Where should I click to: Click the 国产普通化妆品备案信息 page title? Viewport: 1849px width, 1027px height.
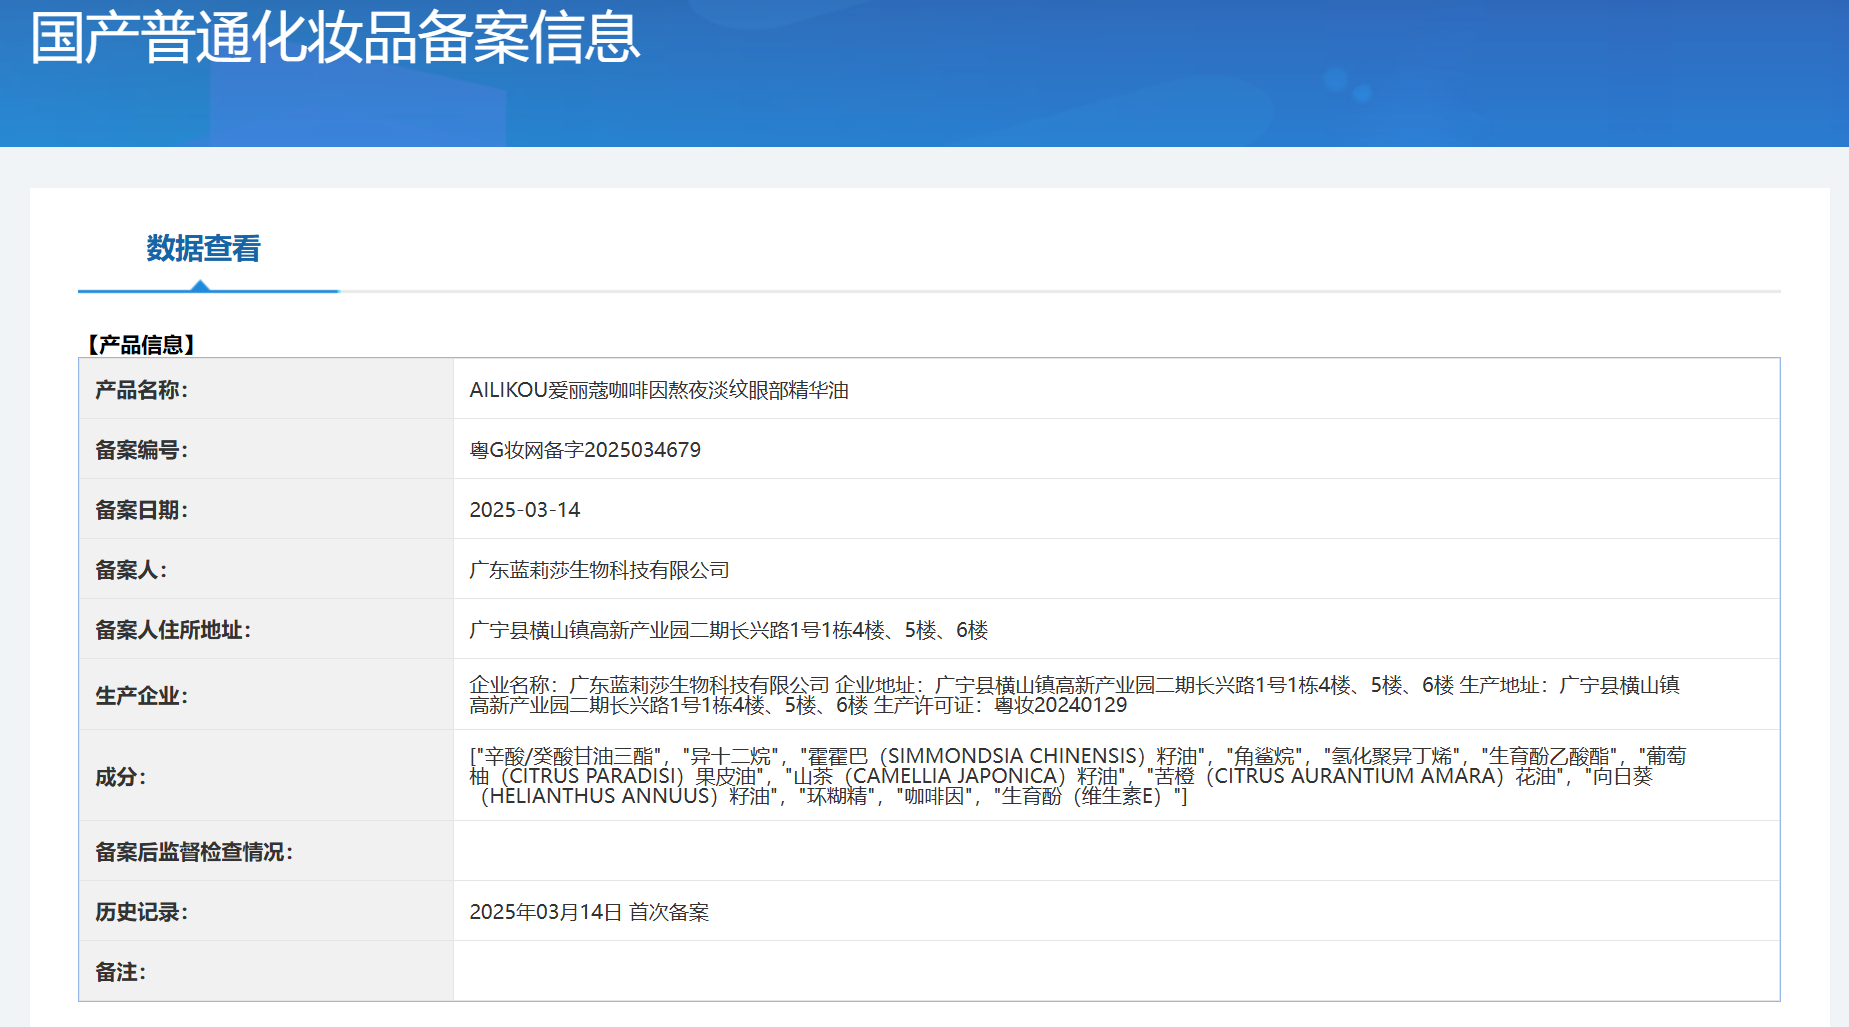tap(335, 37)
